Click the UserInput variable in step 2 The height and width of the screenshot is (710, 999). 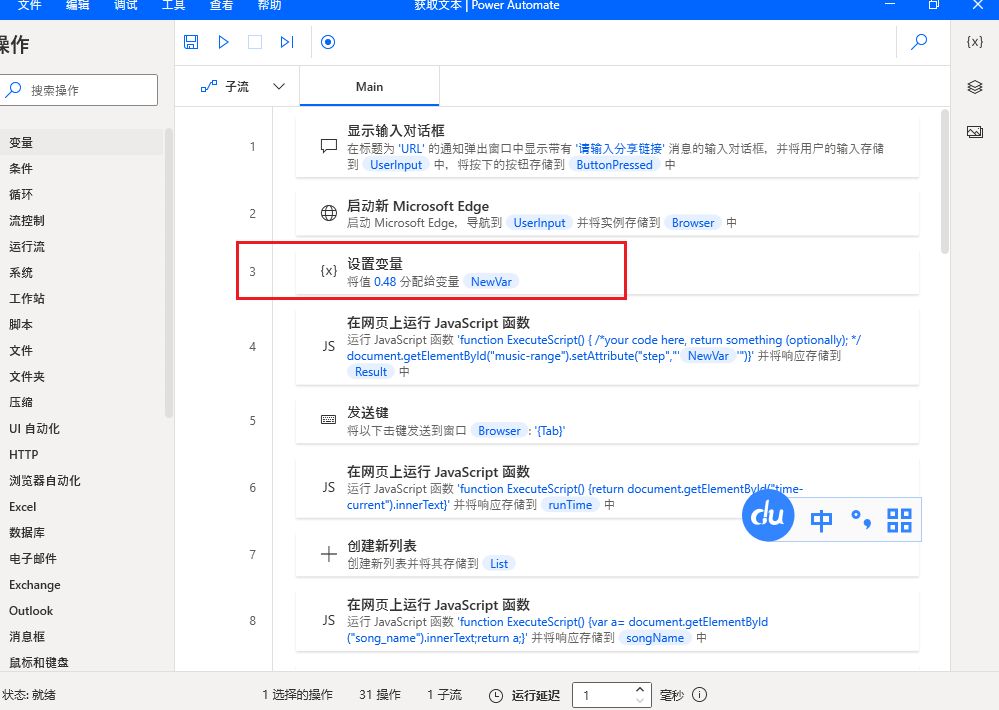[x=539, y=223]
